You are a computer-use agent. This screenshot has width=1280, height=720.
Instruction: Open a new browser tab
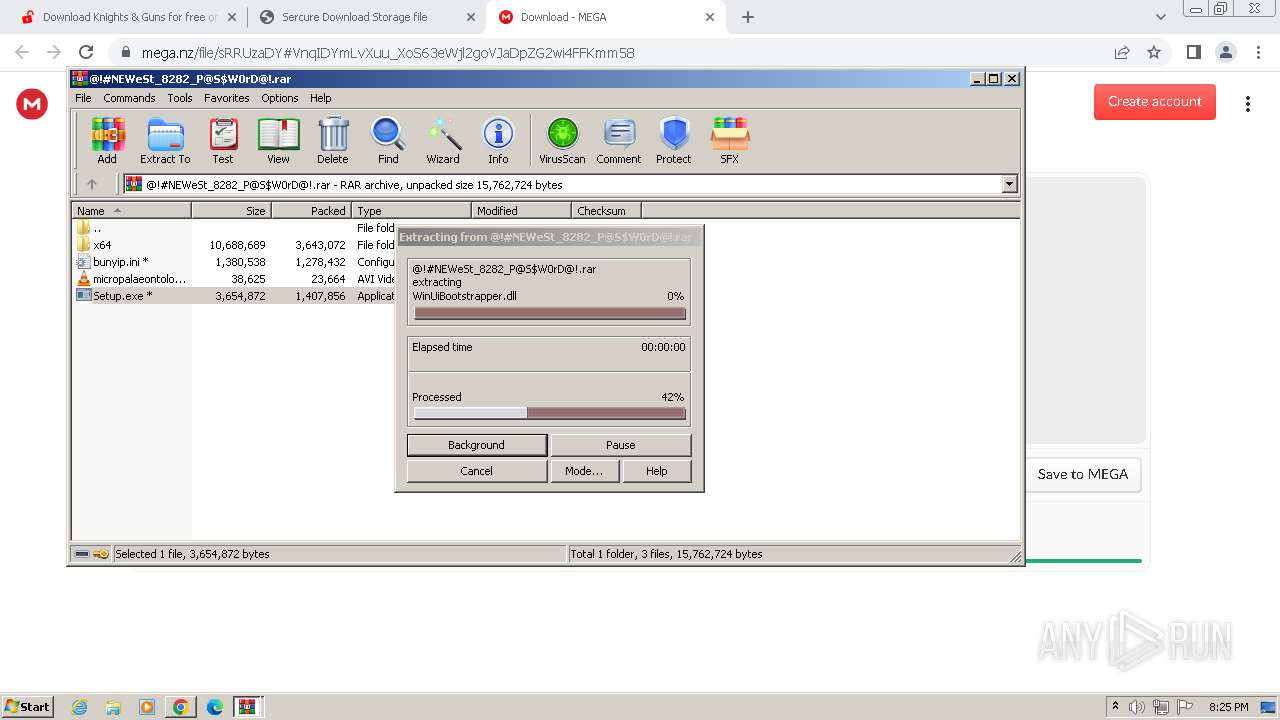click(748, 17)
